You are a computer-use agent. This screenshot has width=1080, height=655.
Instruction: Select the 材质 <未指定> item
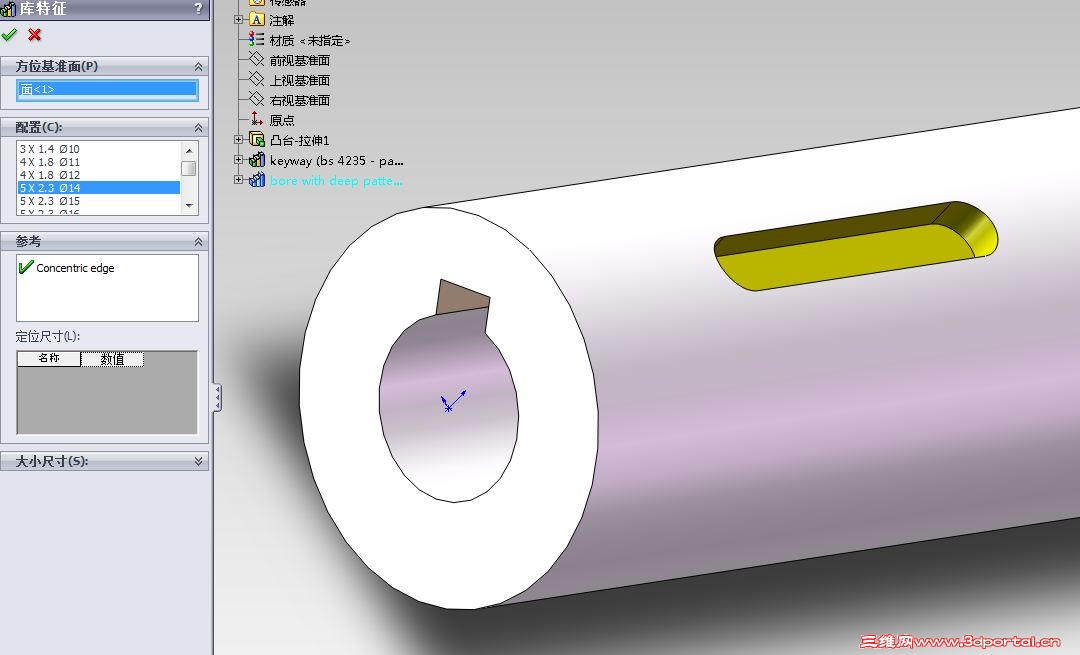coord(310,41)
